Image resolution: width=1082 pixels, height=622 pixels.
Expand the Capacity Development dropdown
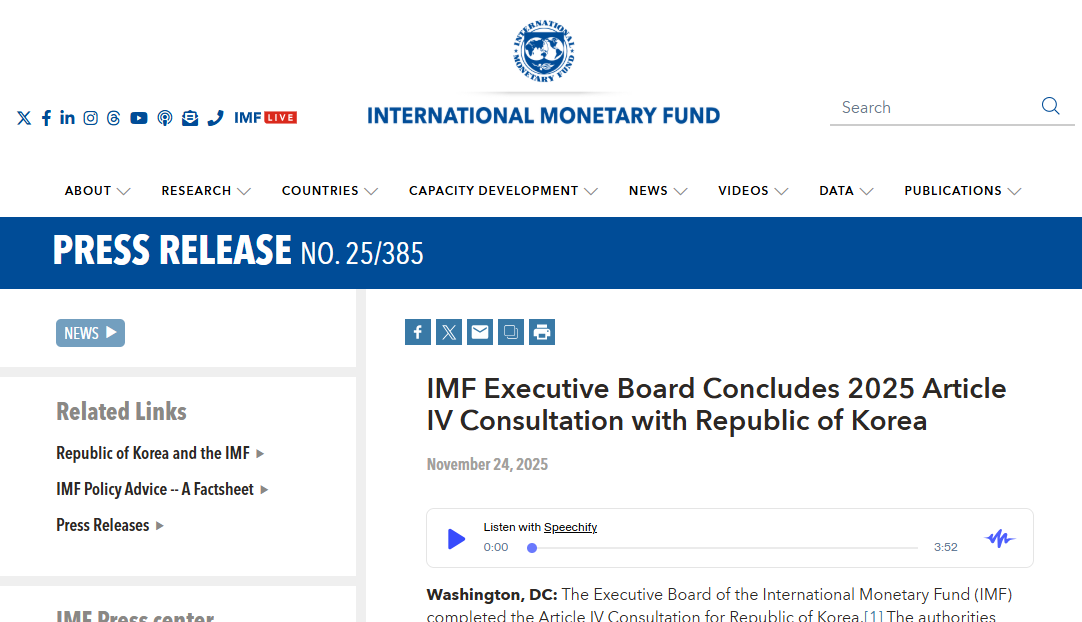[502, 191]
